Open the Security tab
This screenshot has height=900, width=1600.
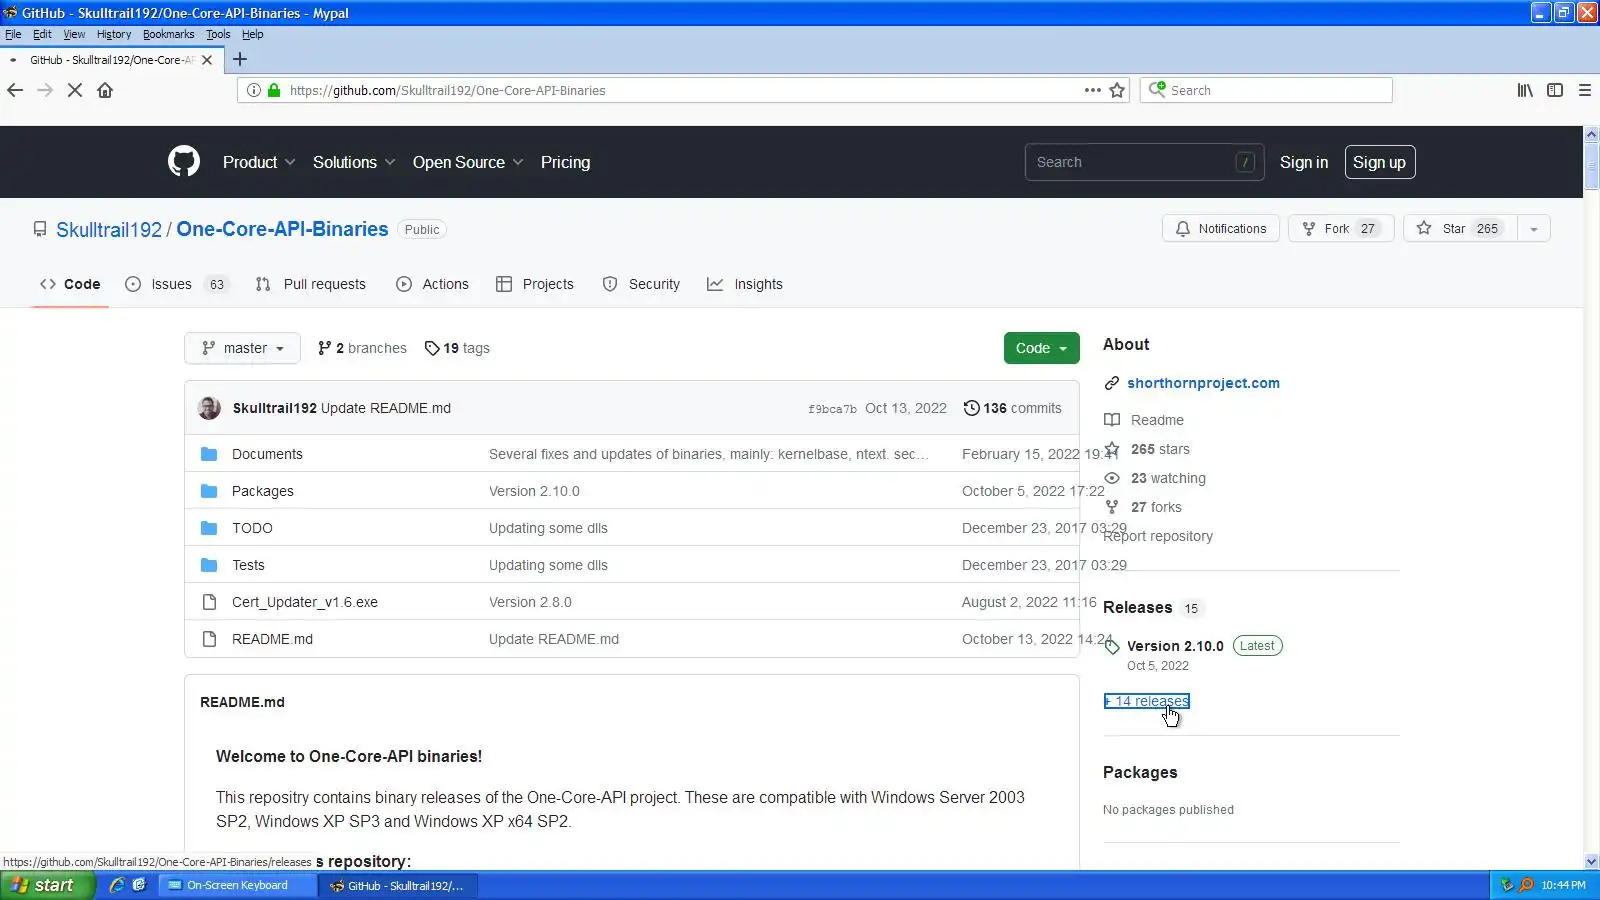pos(641,284)
